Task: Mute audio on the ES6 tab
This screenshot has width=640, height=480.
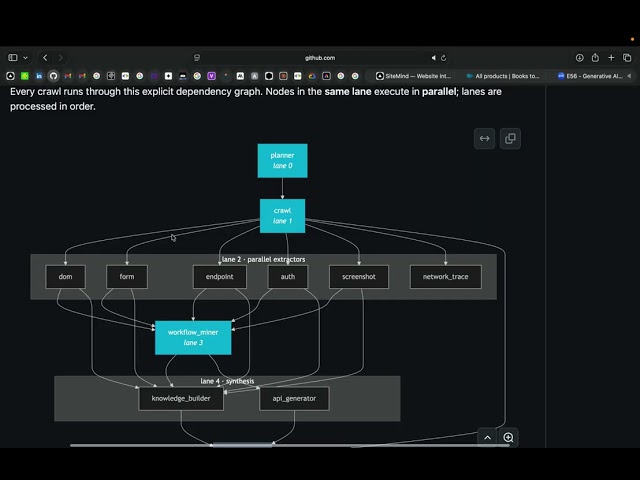Action: point(629,76)
